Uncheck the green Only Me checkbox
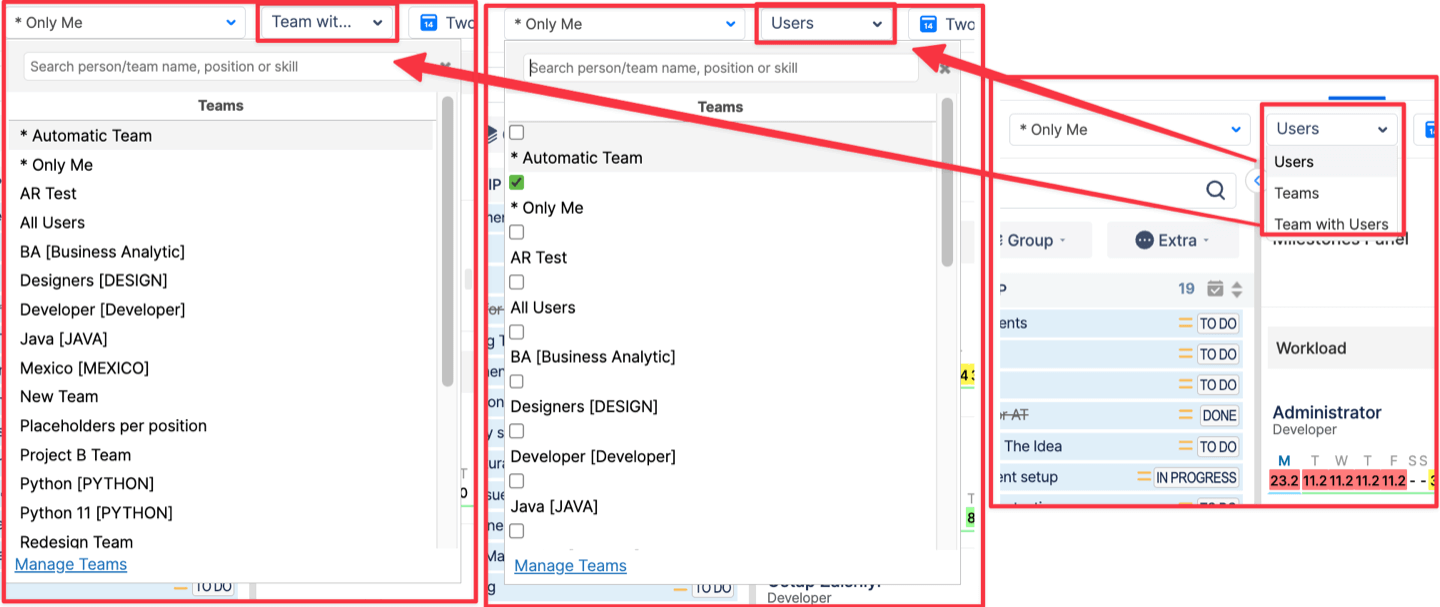1440x607 pixels. [x=517, y=183]
